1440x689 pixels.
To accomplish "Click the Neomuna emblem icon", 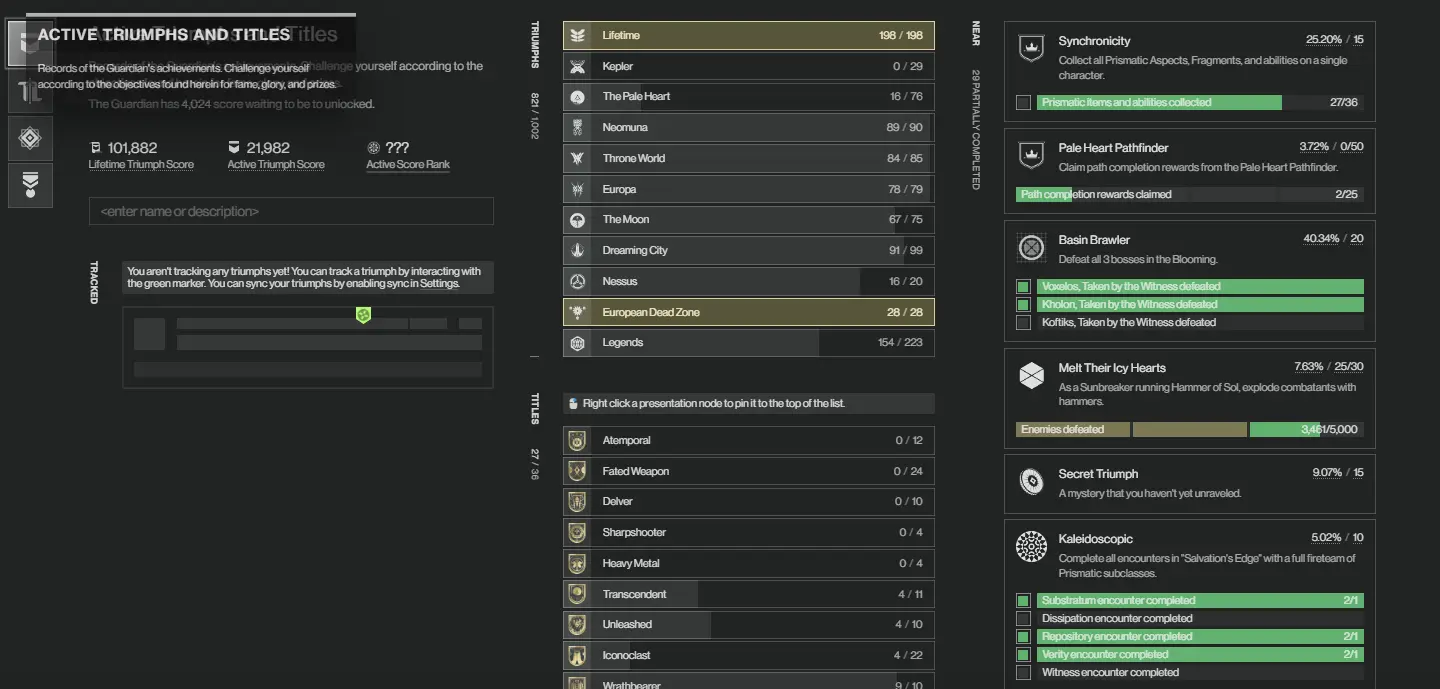I will pyautogui.click(x=577, y=128).
